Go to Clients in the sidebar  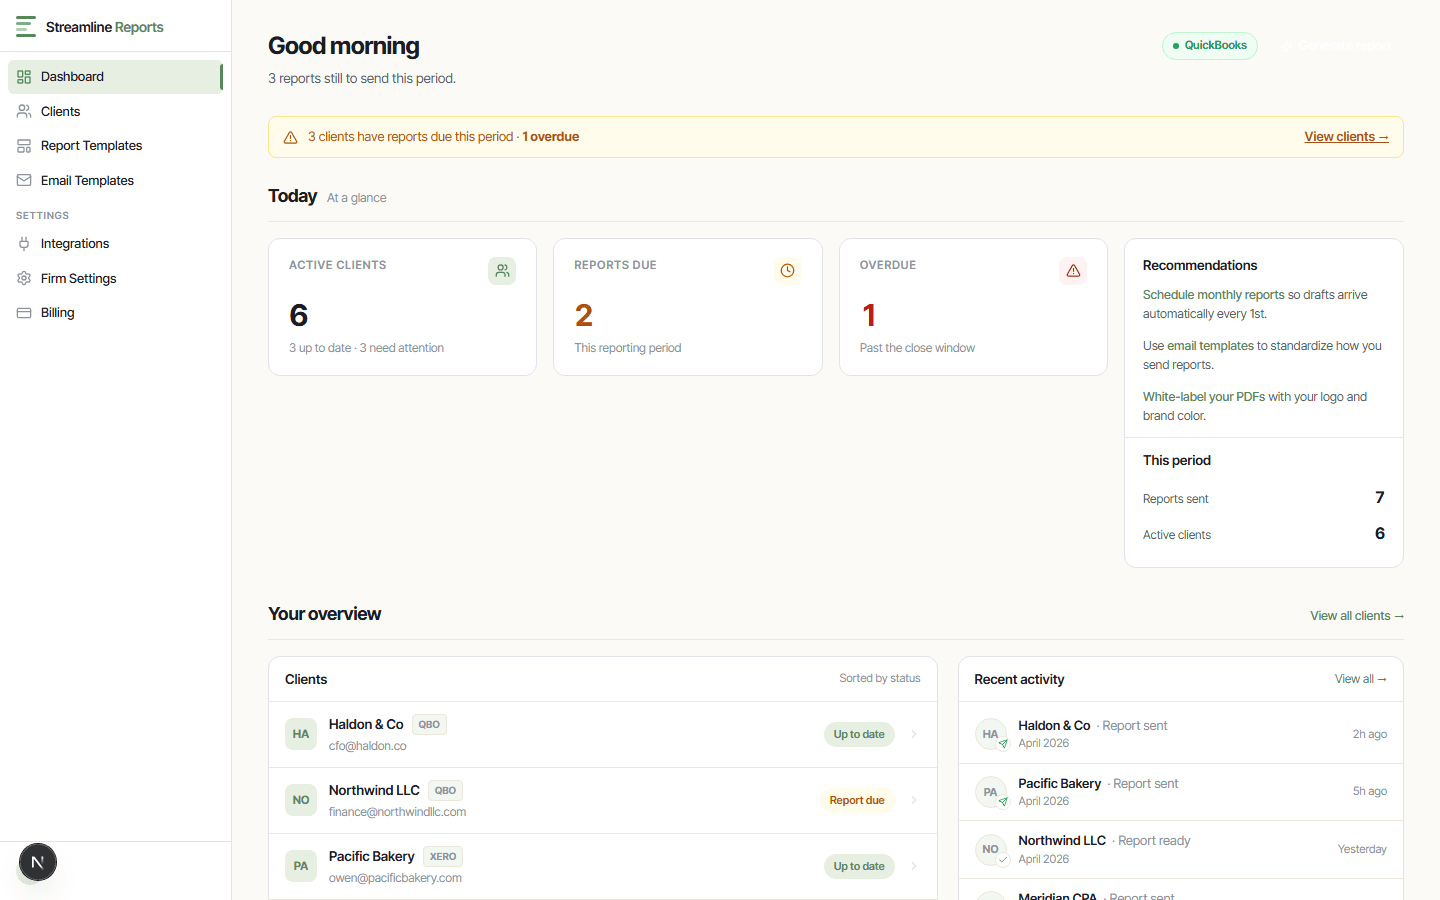tap(115, 112)
